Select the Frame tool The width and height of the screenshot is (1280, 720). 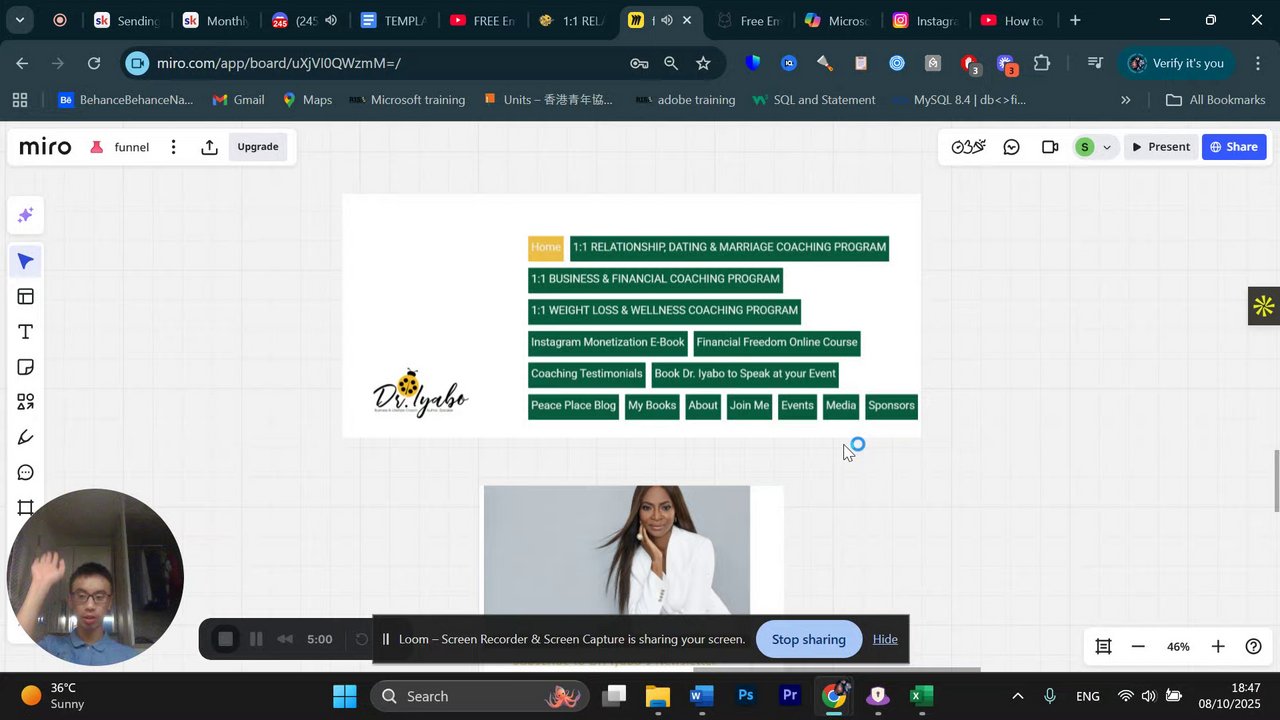point(25,507)
